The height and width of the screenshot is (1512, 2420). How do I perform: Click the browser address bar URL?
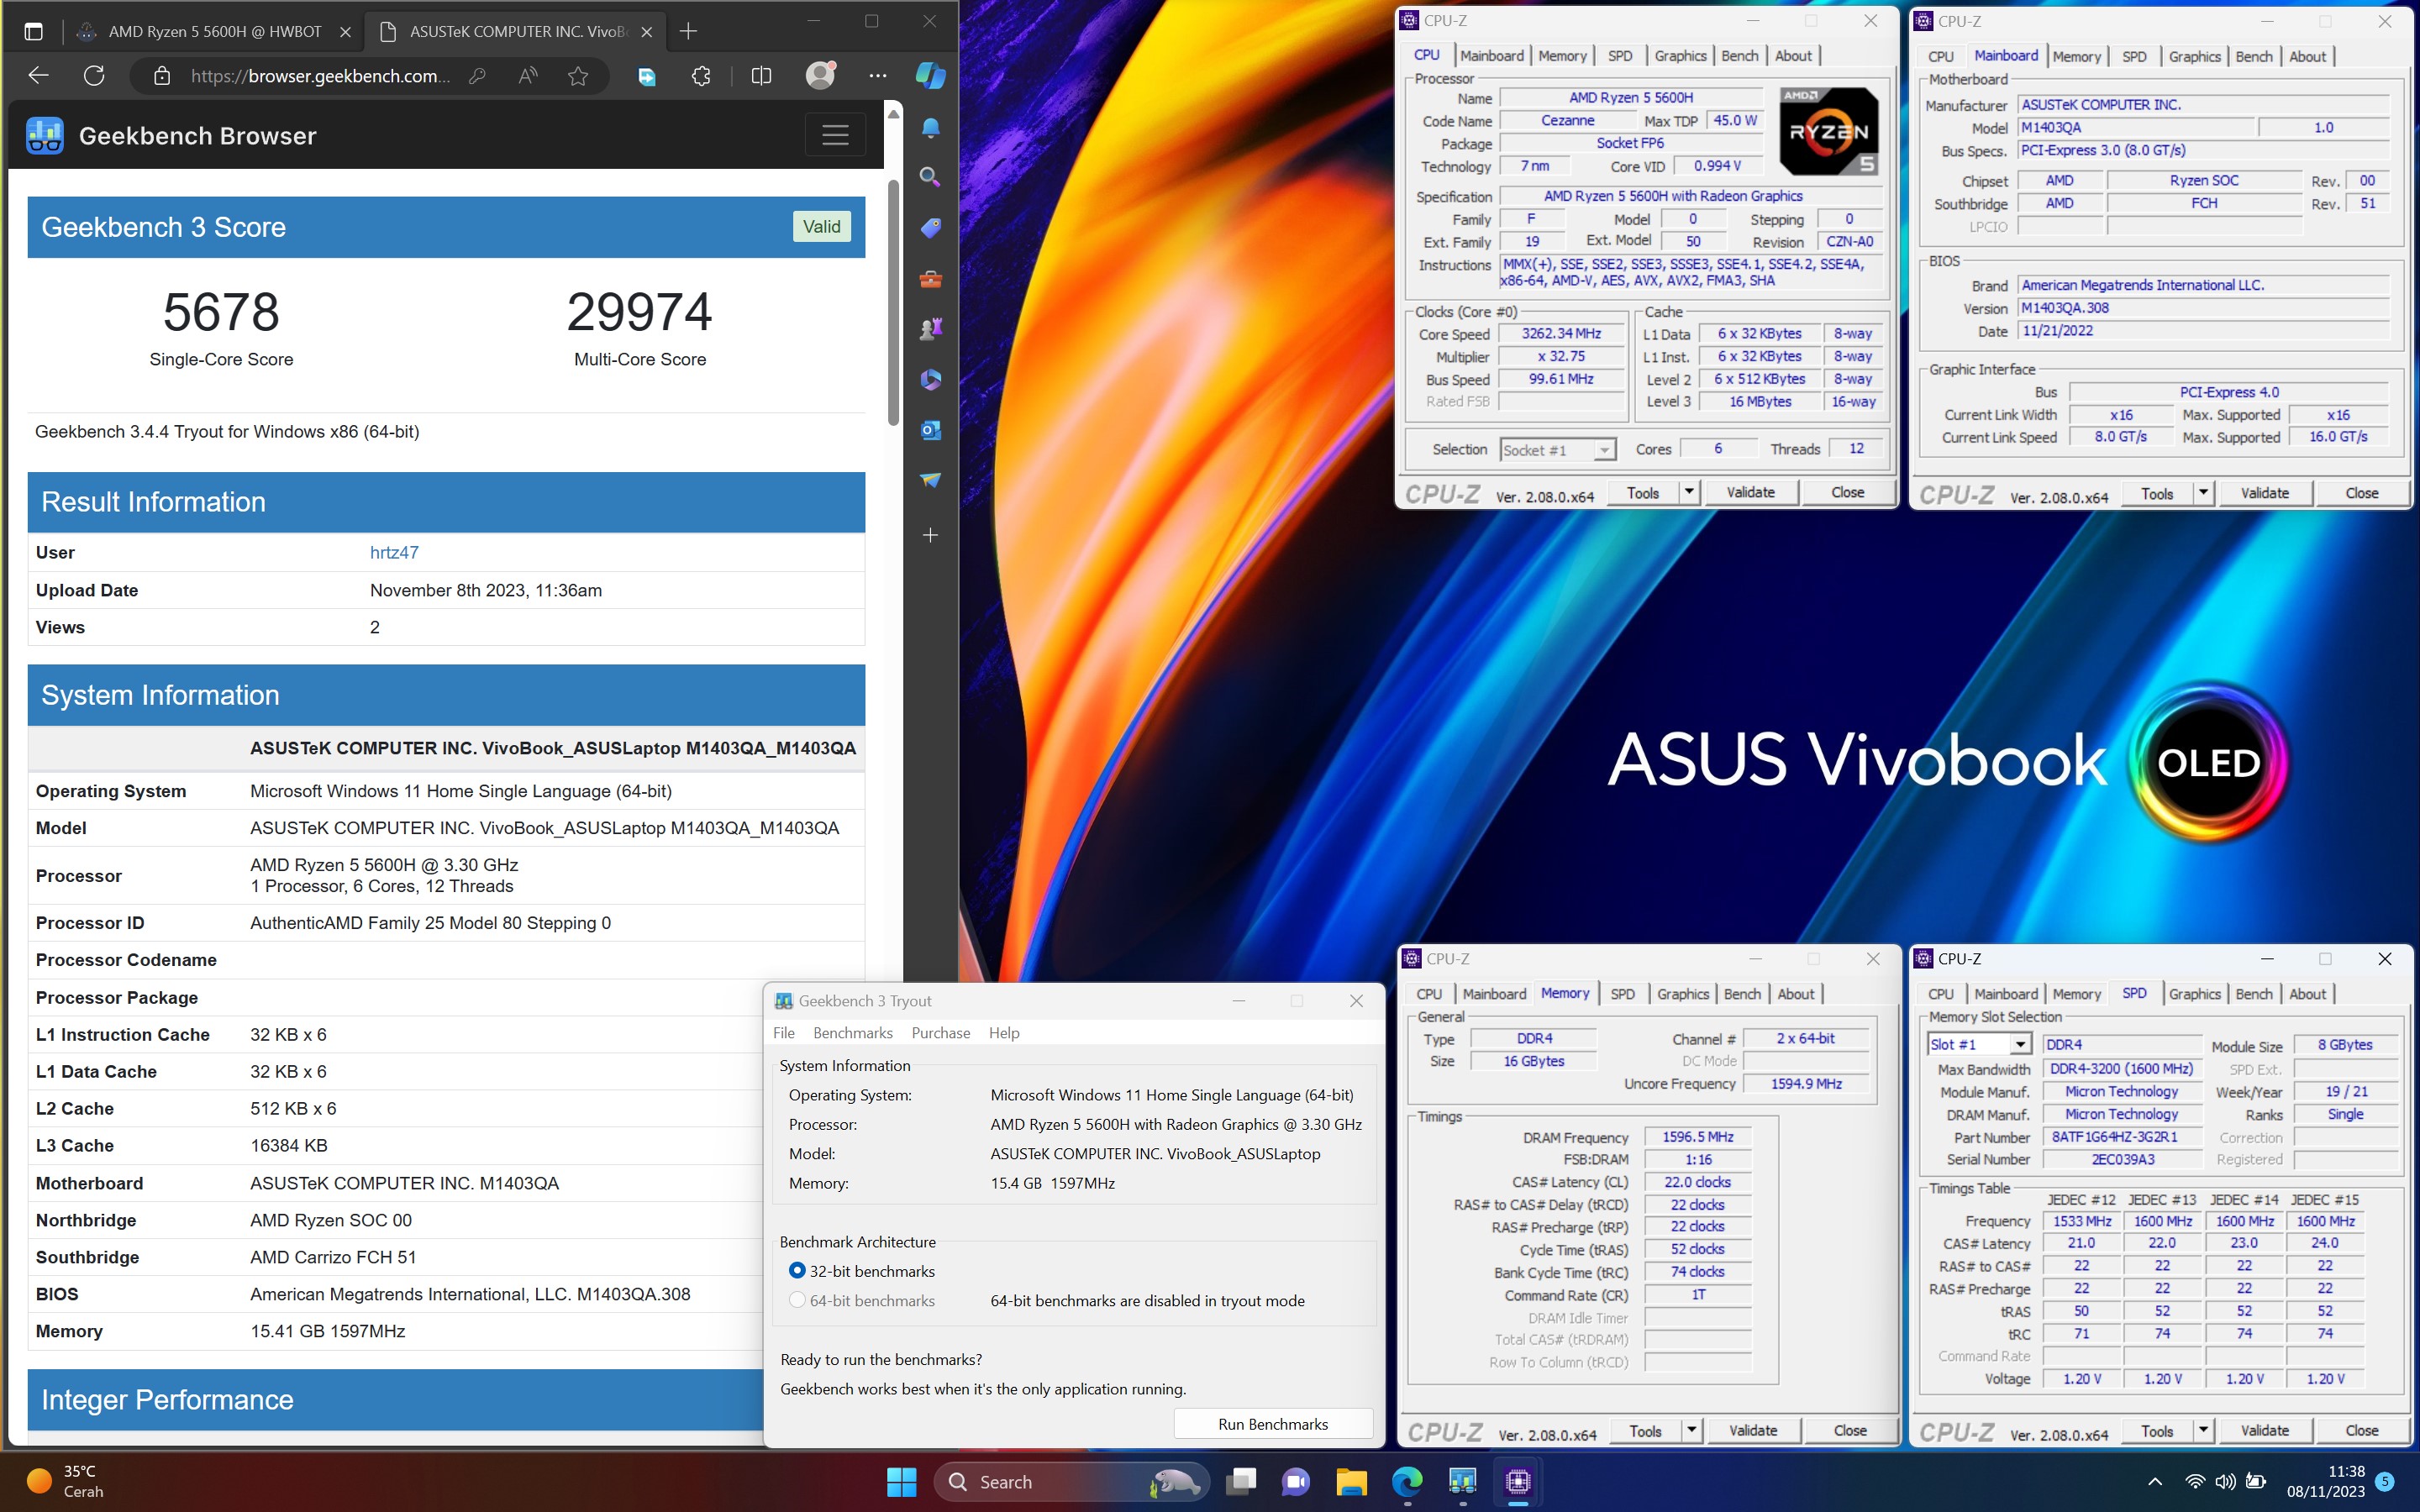320,76
